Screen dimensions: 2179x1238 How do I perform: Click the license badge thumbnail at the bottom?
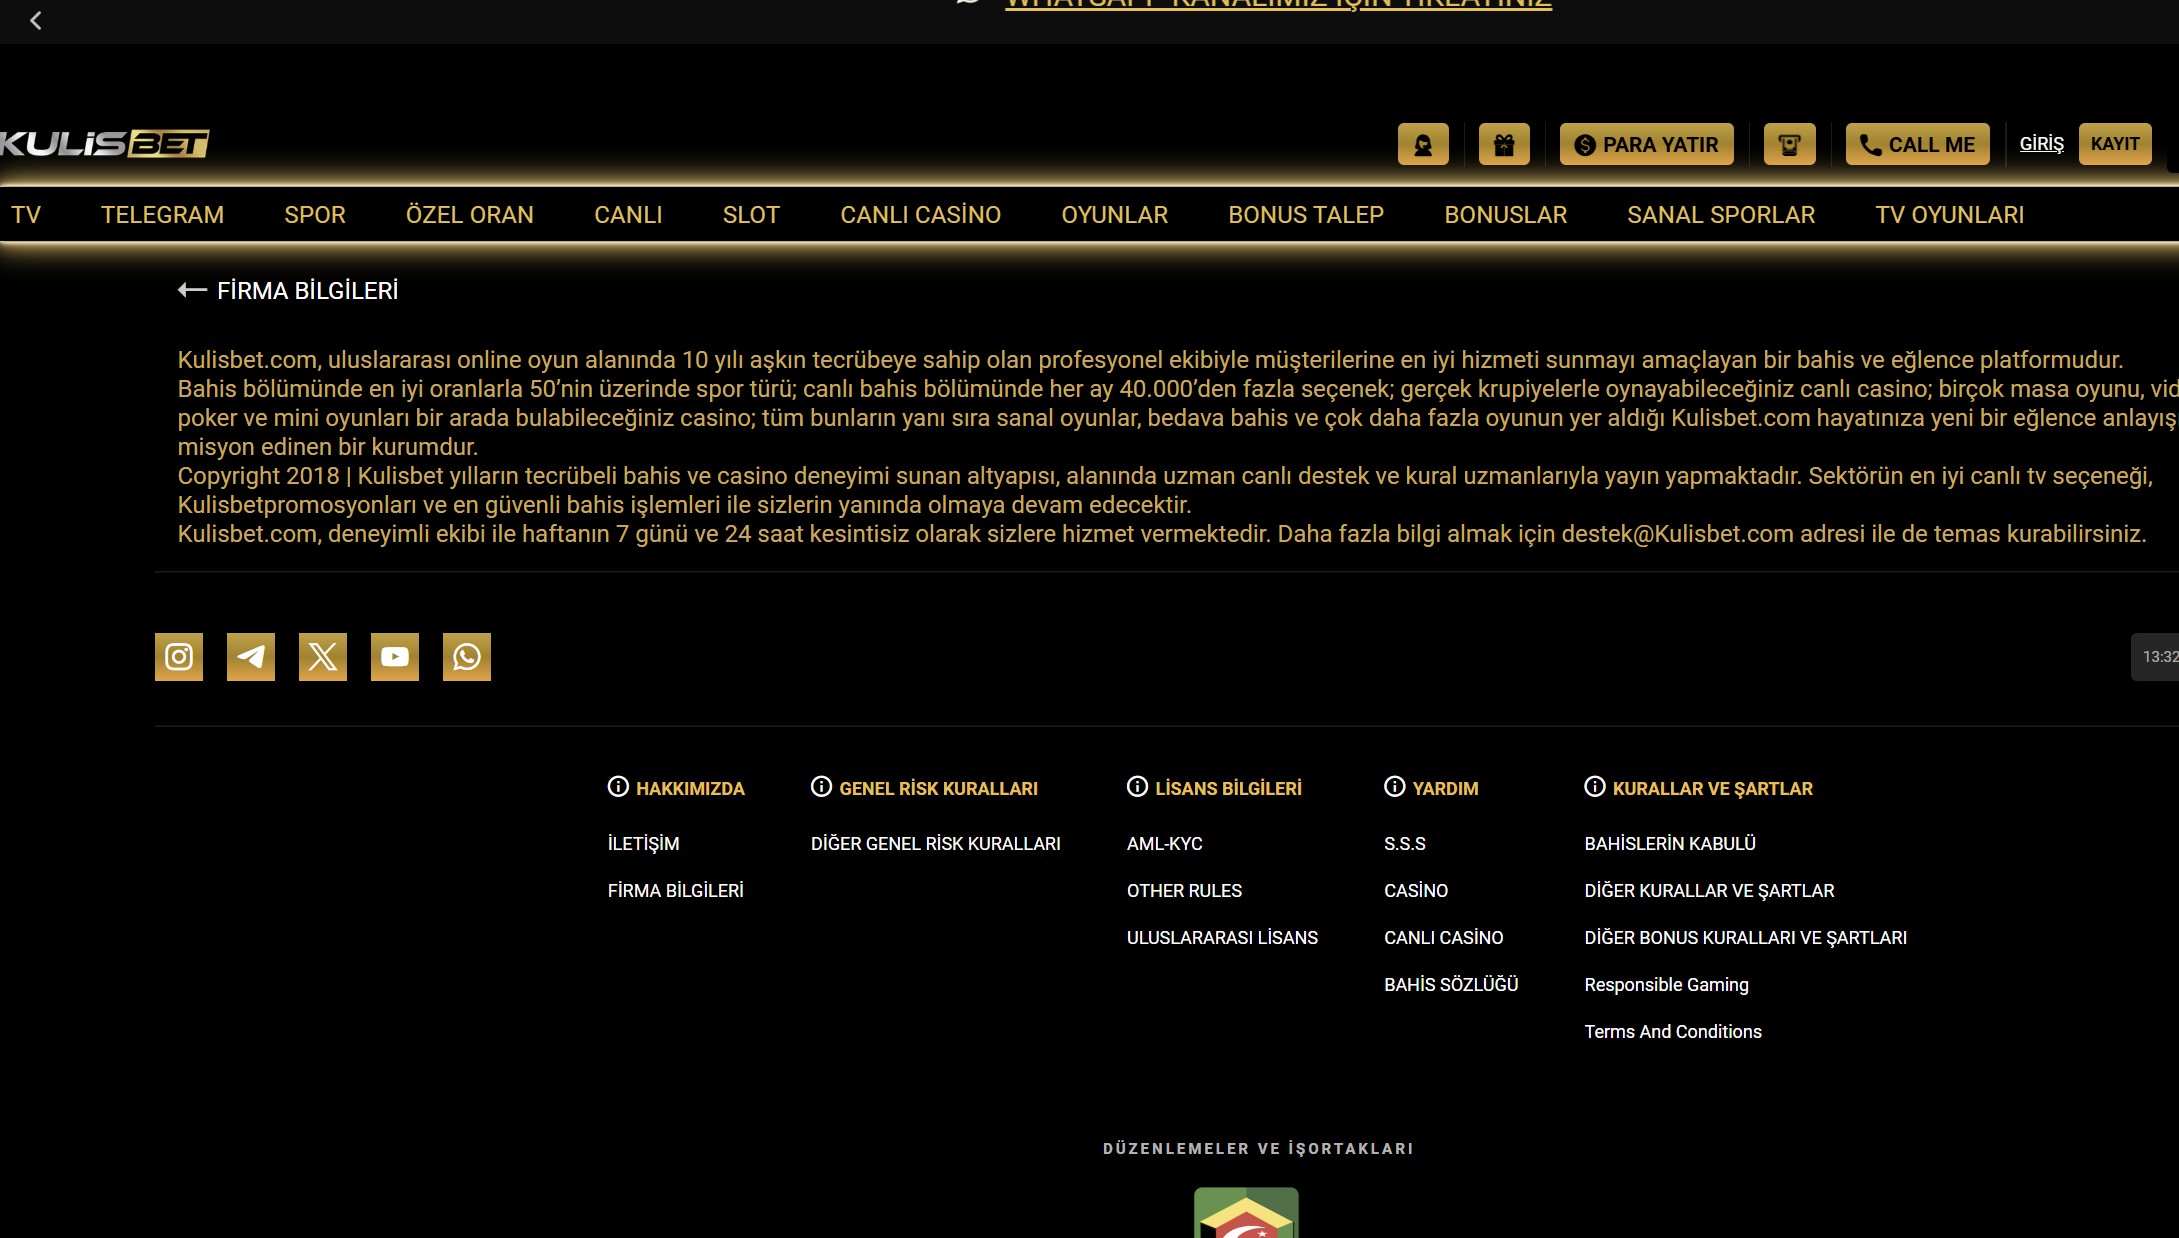click(x=1246, y=1213)
